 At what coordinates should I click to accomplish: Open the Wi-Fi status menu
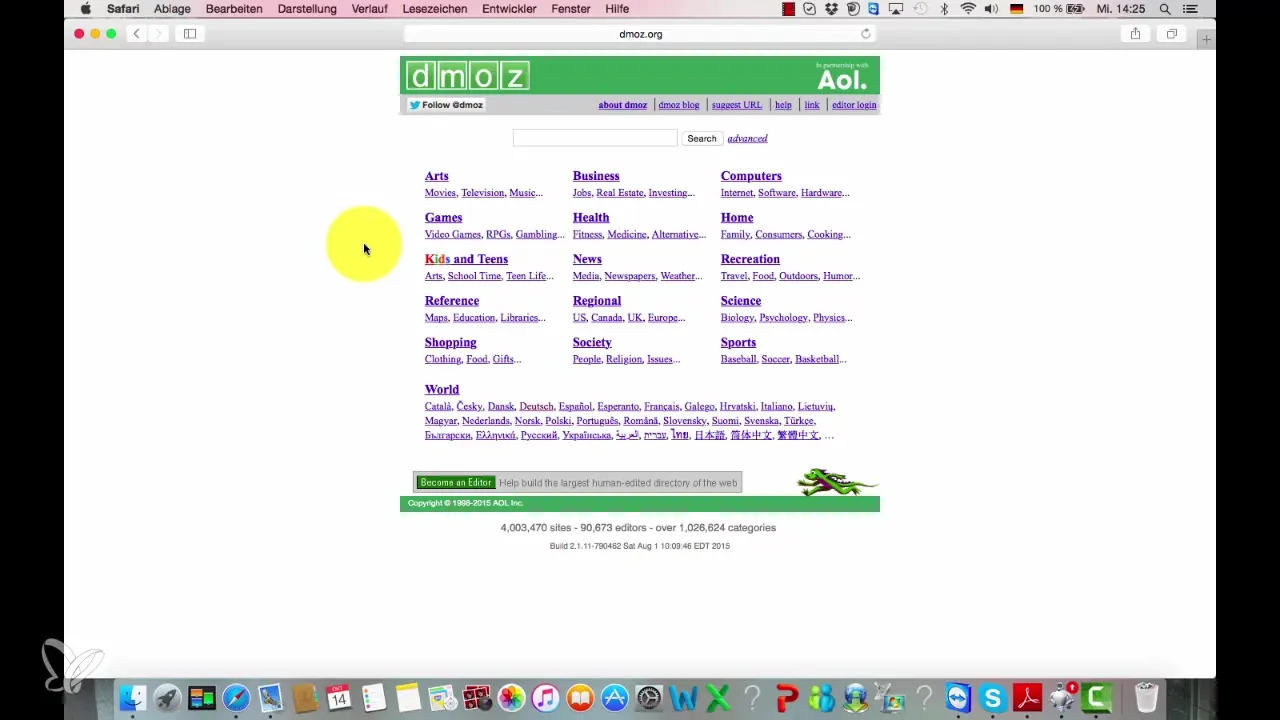(967, 9)
